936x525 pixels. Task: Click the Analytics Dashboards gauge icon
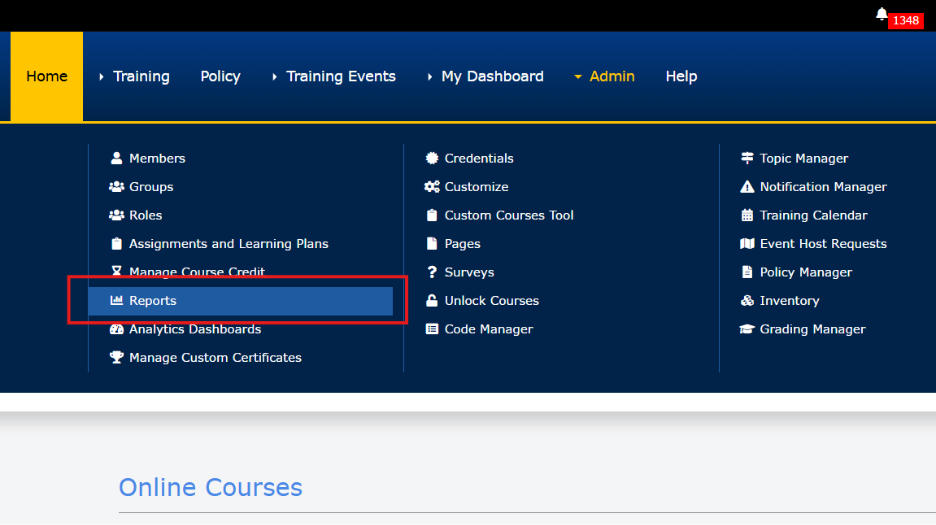[116, 329]
